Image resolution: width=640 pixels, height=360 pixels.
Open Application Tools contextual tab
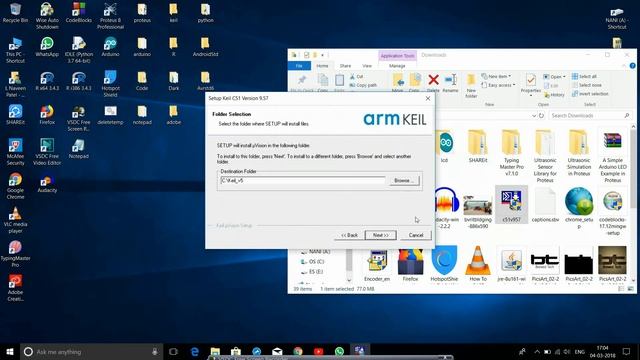pyautogui.click(x=397, y=56)
